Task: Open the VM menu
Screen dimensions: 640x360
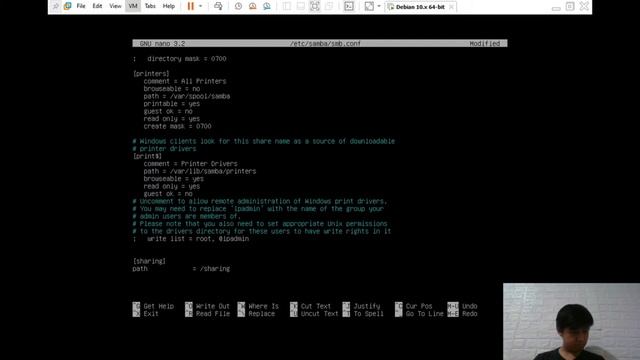Action: click(133, 6)
